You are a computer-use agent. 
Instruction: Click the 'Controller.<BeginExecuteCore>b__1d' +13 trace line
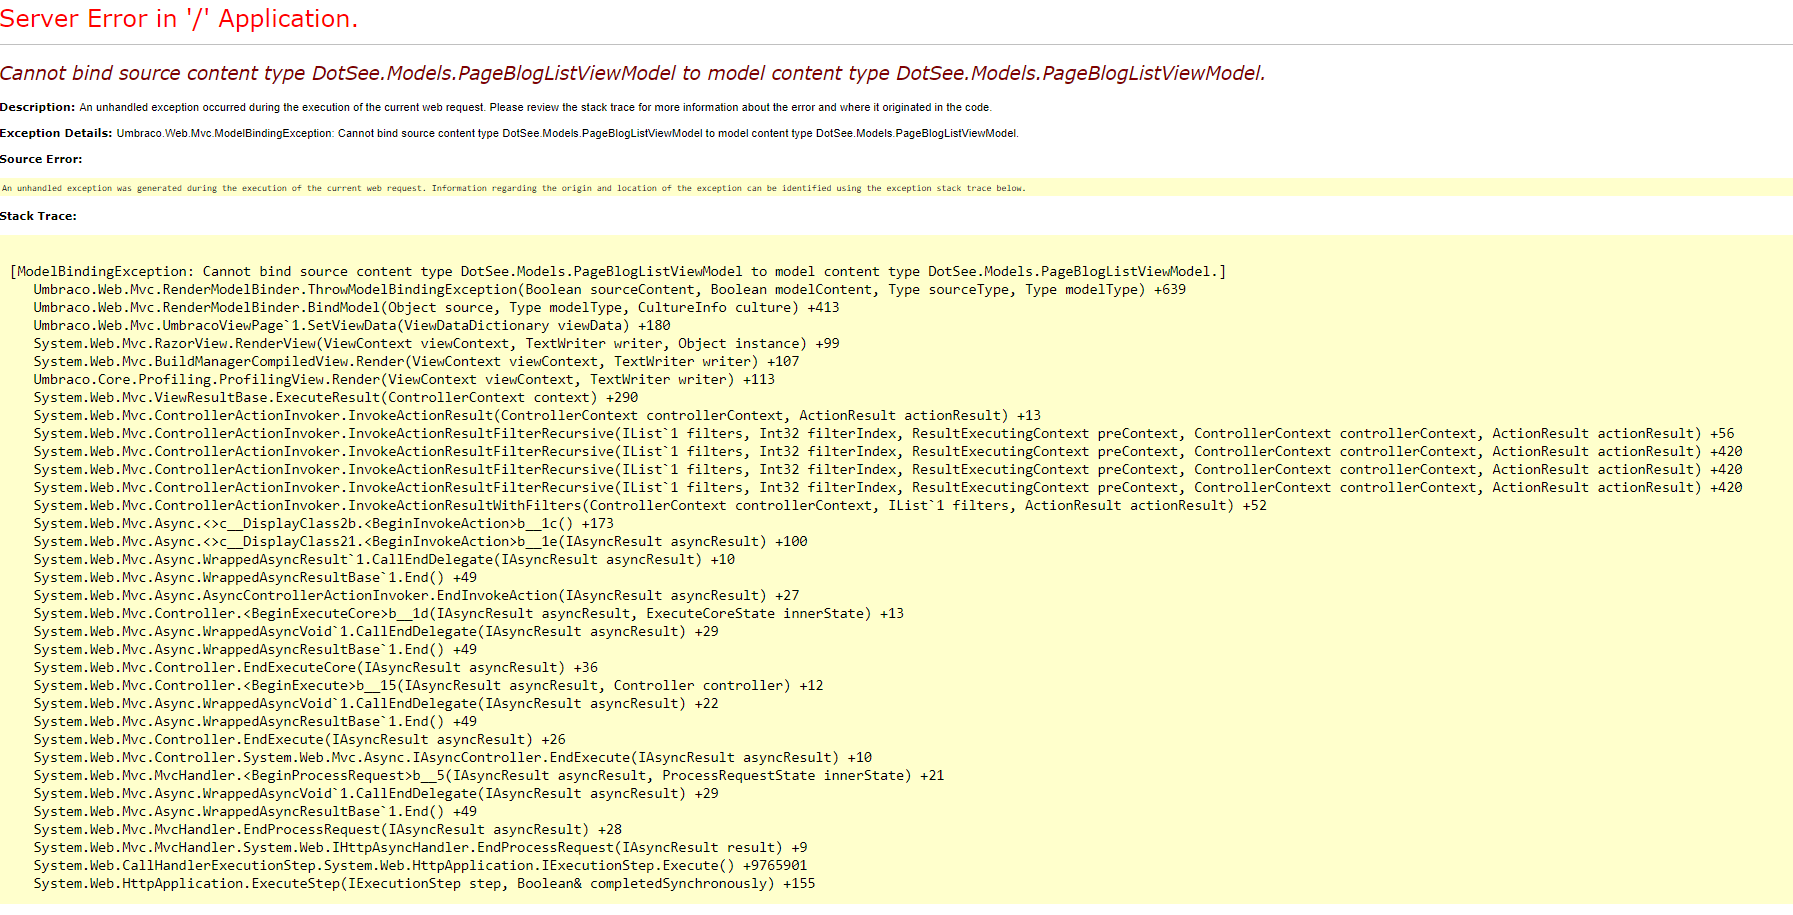[x=469, y=613]
